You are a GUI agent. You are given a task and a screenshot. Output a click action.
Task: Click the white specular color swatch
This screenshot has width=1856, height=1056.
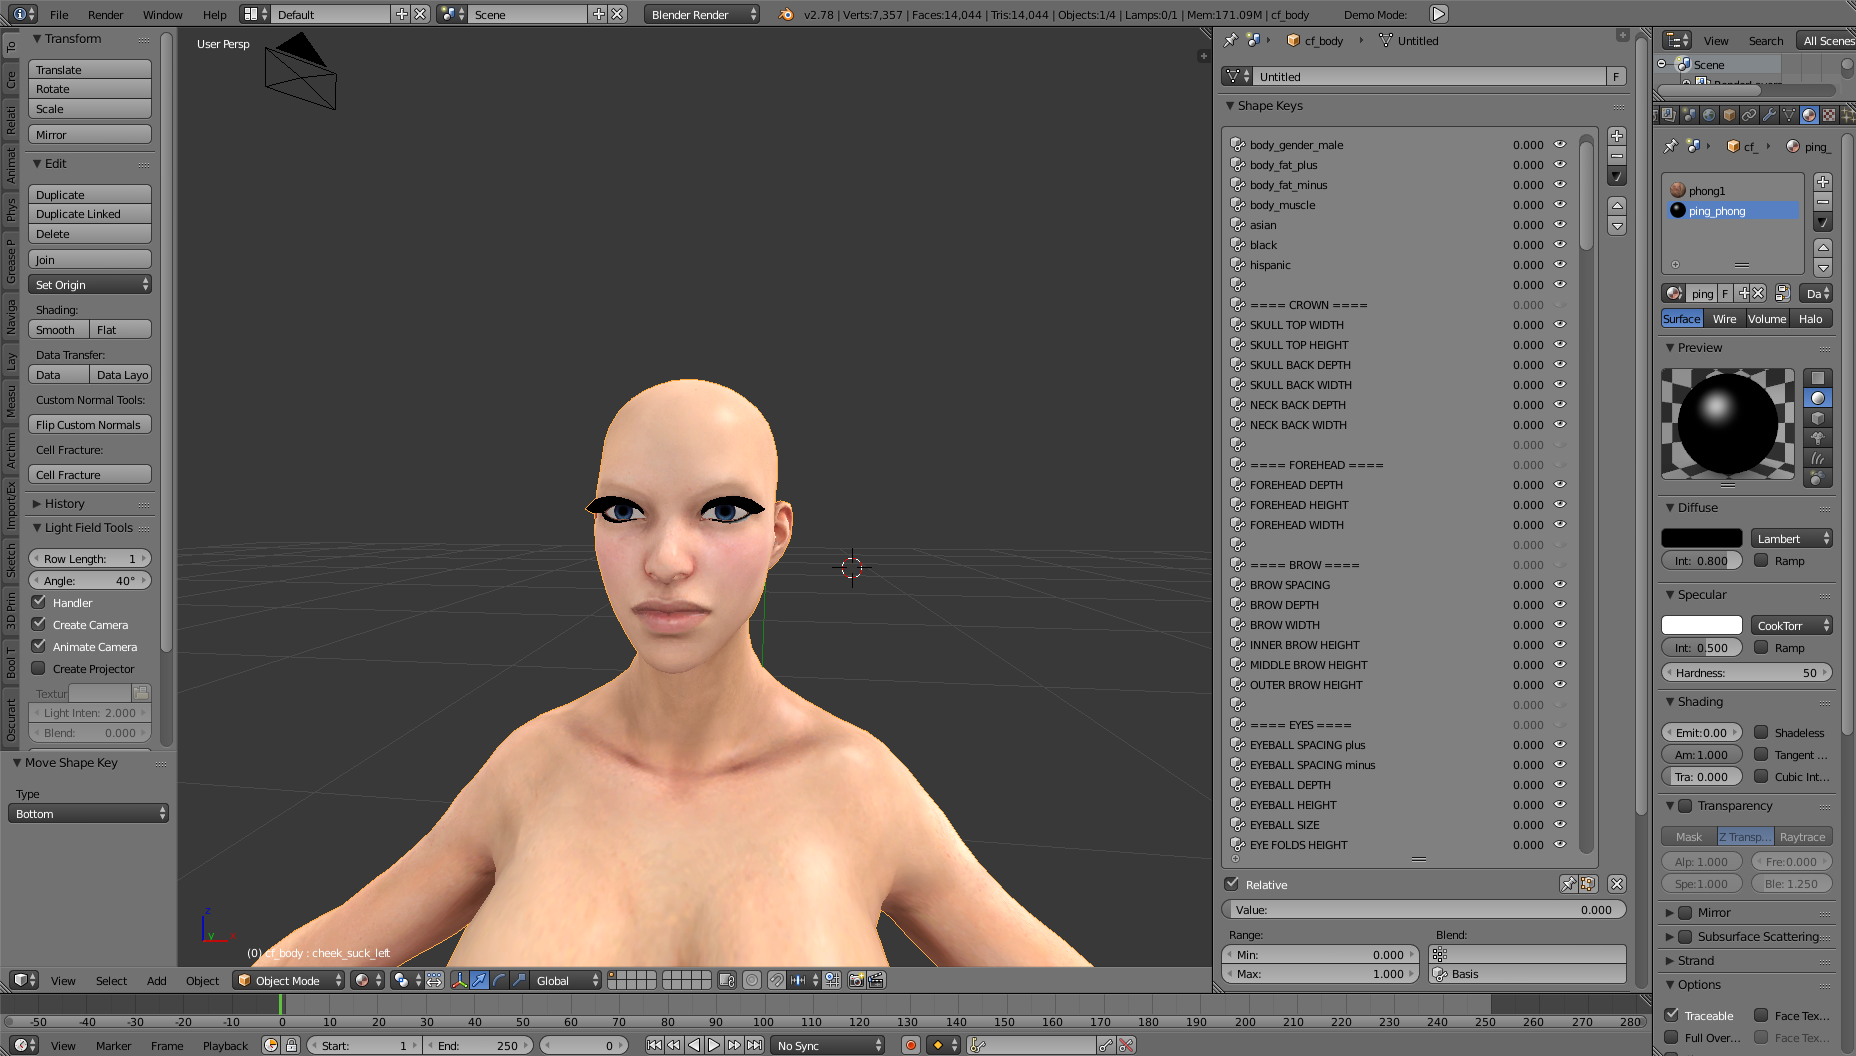pyautogui.click(x=1702, y=625)
